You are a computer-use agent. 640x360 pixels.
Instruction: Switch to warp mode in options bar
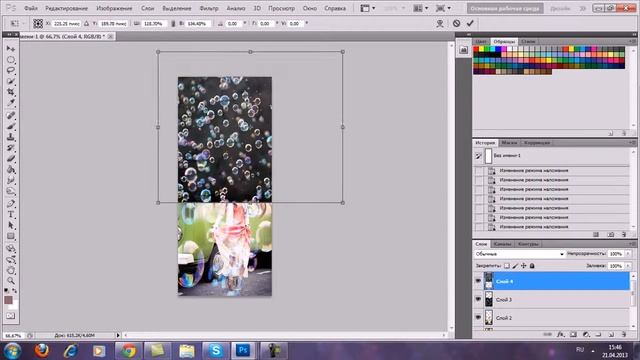440,24
